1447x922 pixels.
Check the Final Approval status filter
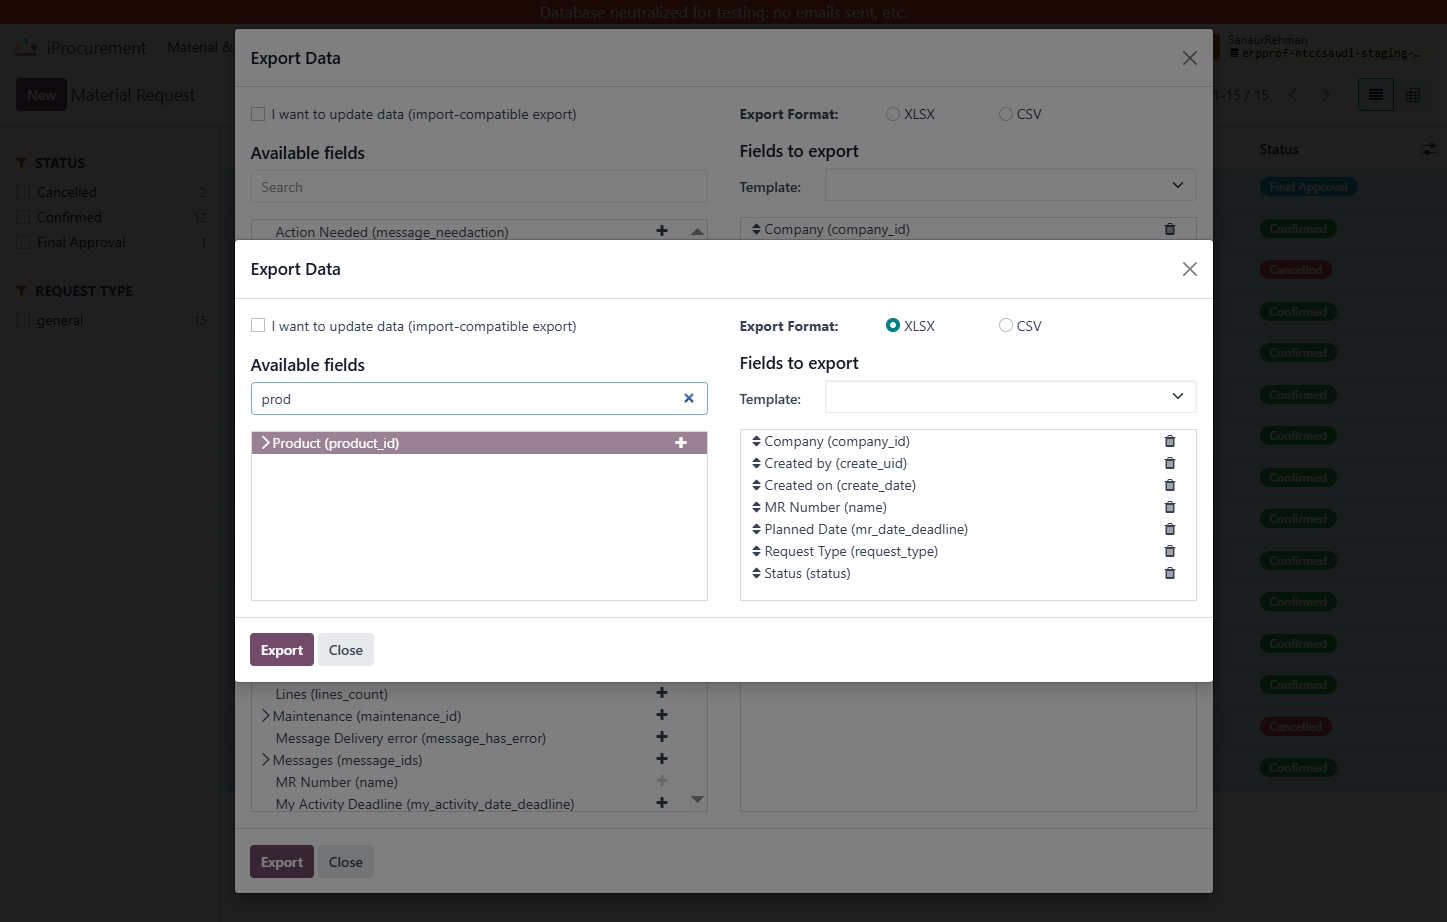(x=24, y=242)
